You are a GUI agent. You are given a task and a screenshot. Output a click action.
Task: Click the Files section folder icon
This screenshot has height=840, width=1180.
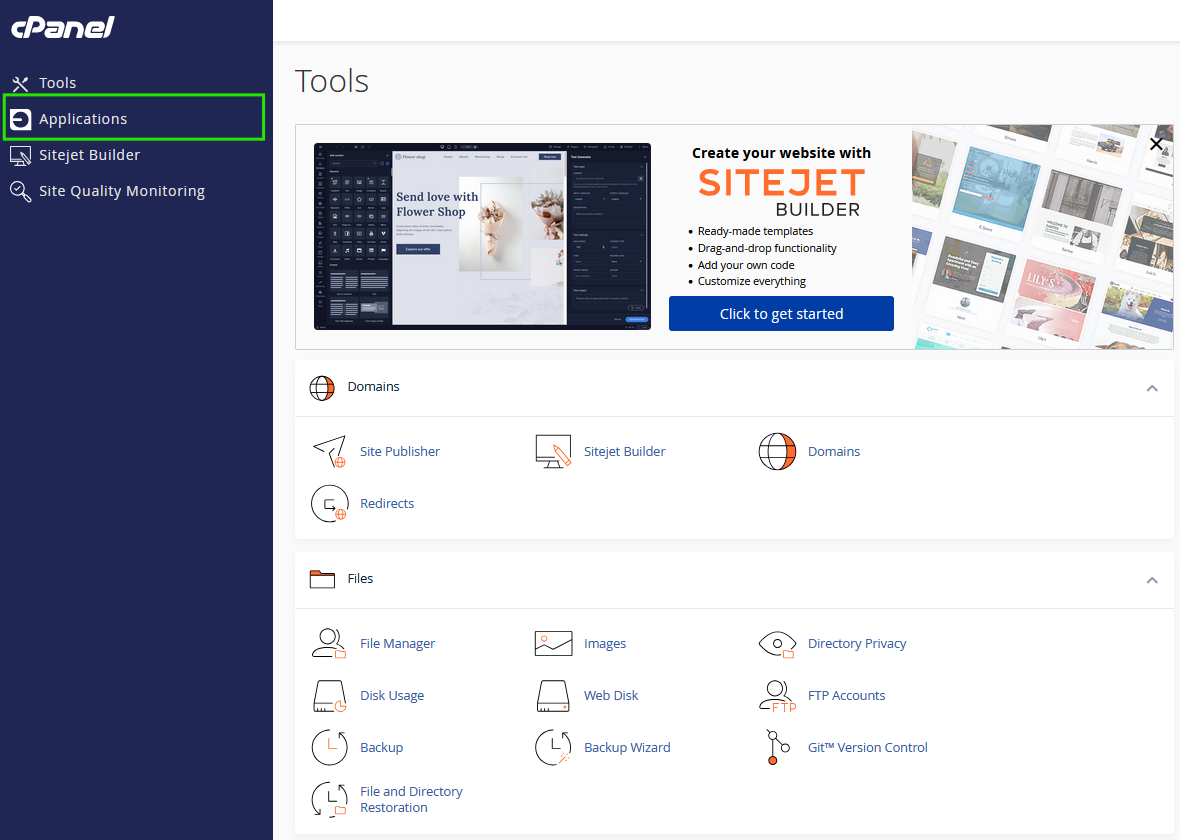[x=322, y=579]
